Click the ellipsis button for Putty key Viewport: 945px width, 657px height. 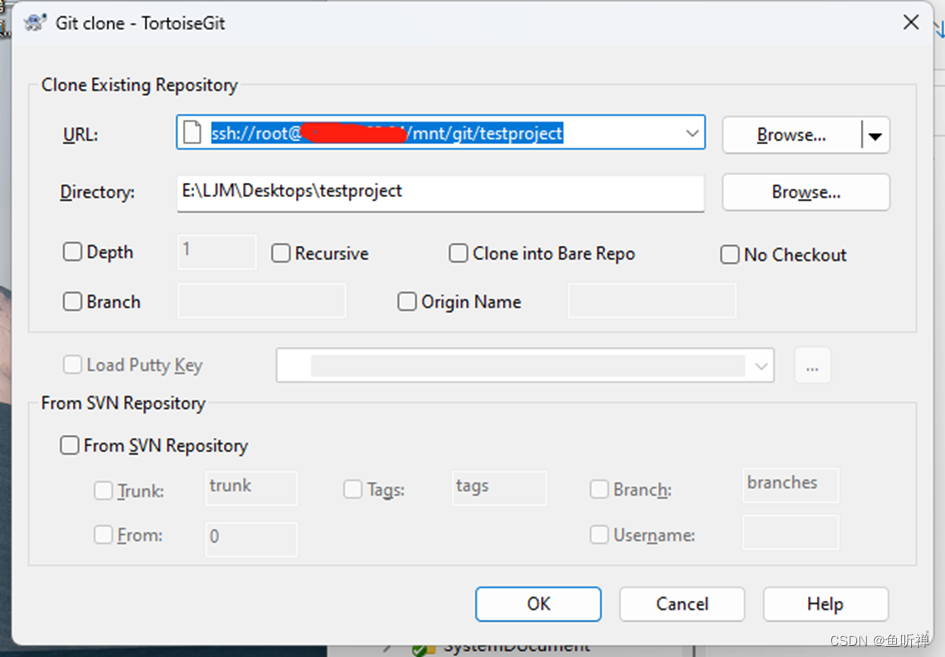pyautogui.click(x=812, y=365)
